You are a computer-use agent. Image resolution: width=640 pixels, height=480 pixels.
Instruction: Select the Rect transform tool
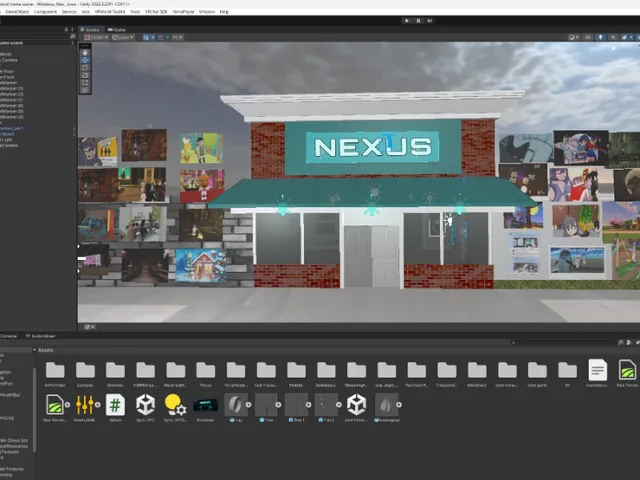click(85, 82)
